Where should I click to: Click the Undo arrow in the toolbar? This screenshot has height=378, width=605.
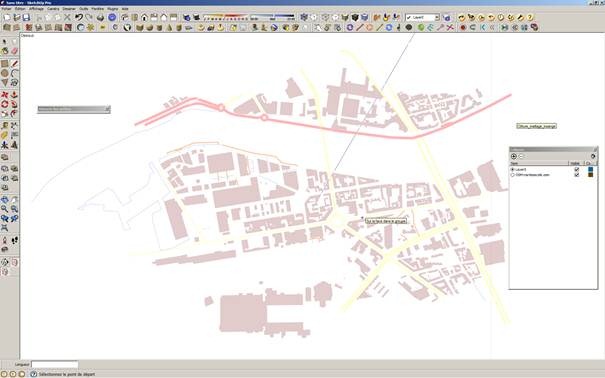click(79, 17)
